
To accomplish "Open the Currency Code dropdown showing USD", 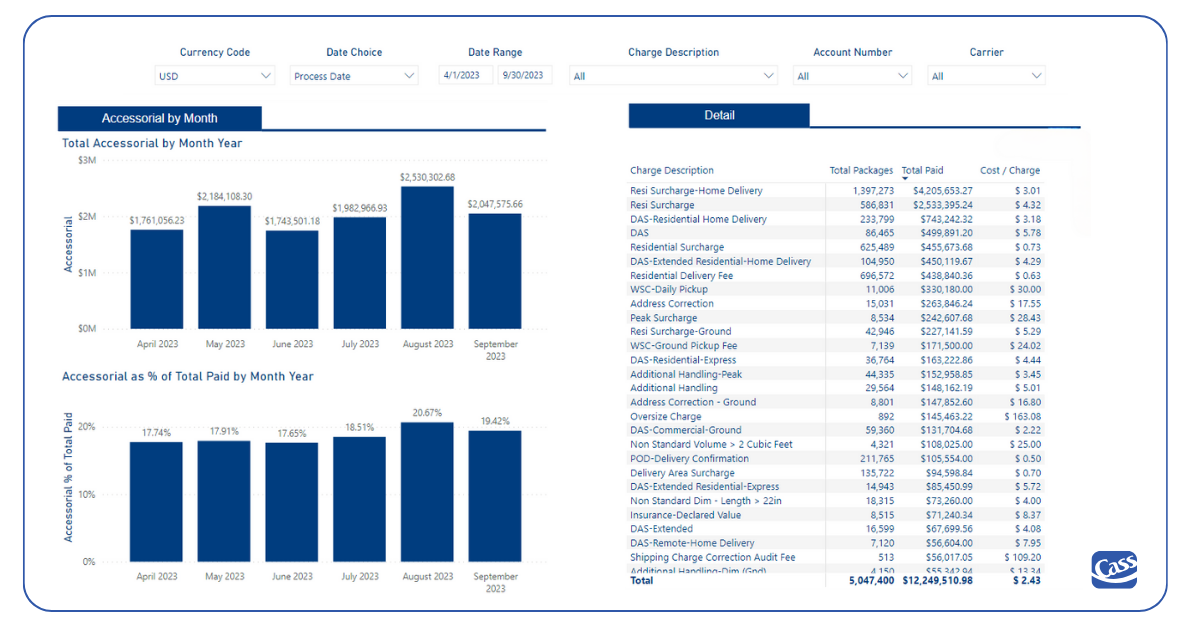I will coord(215,74).
